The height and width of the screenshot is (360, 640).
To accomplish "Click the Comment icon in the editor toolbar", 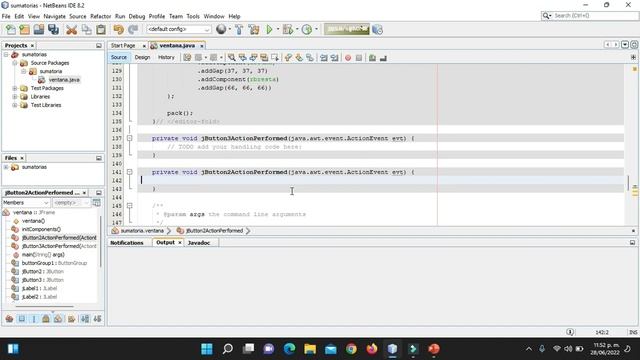I will point(372,58).
